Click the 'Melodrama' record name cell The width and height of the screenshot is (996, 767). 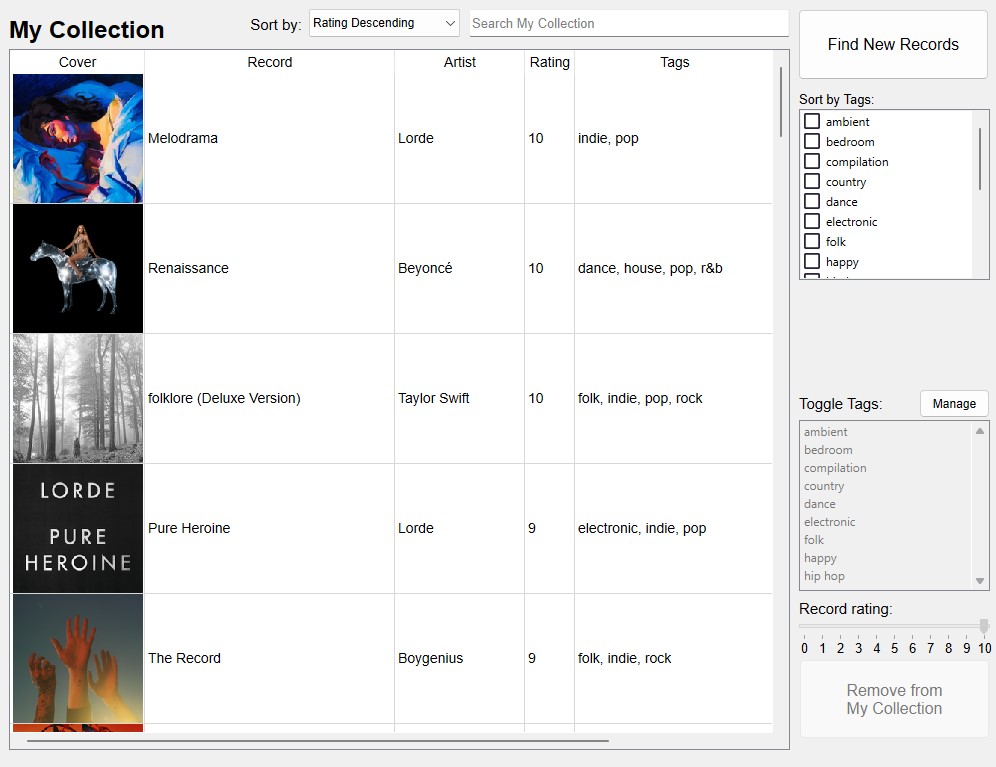269,139
